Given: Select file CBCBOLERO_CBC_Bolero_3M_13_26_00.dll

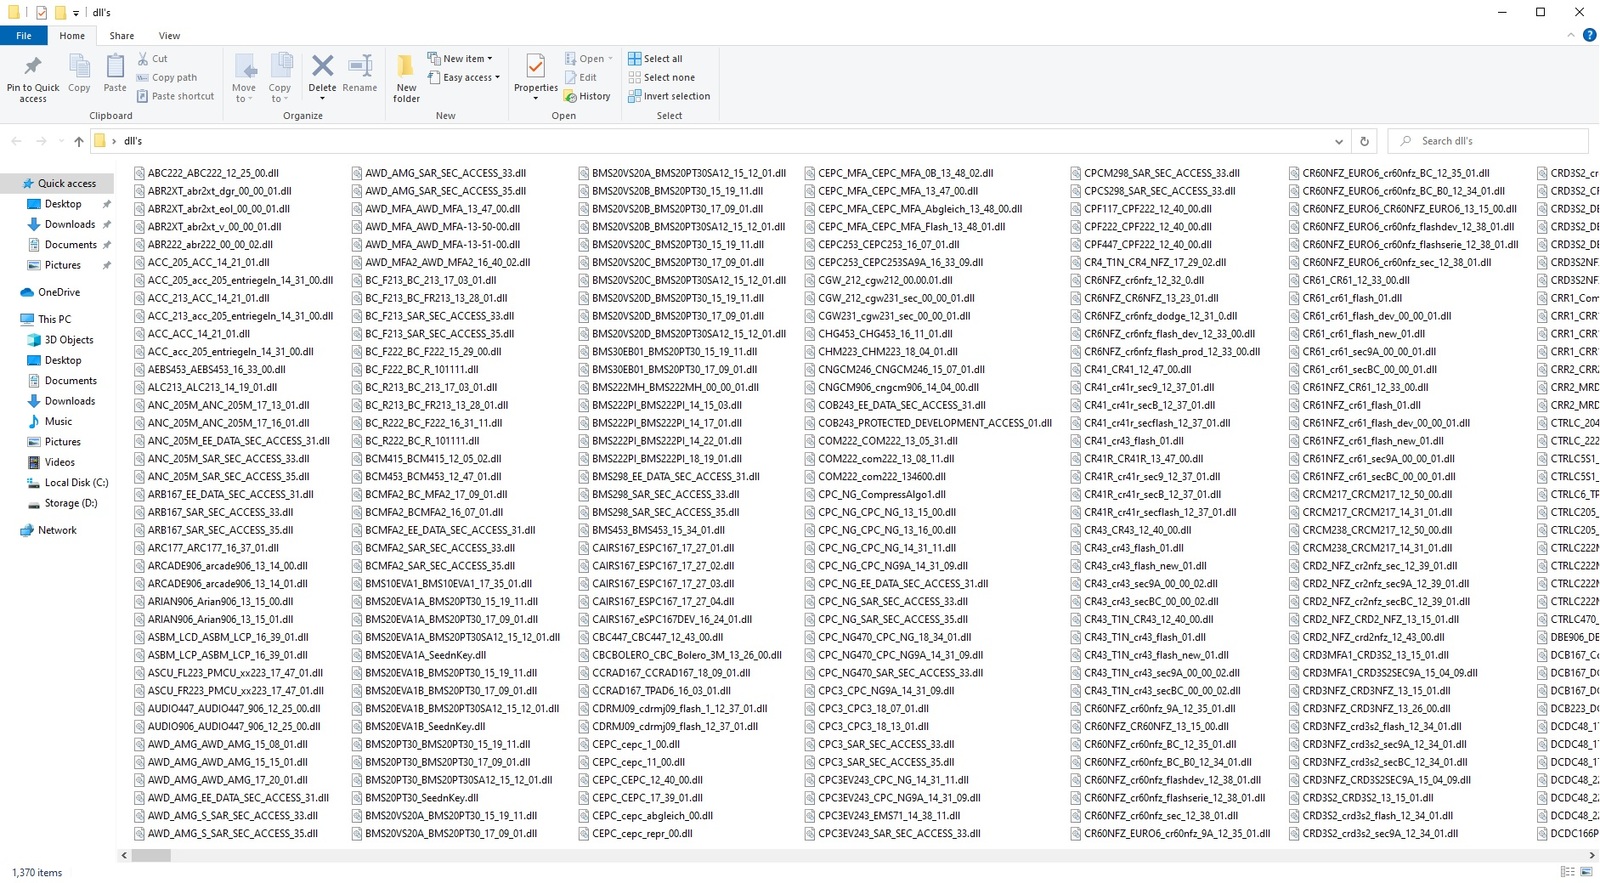Looking at the screenshot, I should tap(679, 655).
